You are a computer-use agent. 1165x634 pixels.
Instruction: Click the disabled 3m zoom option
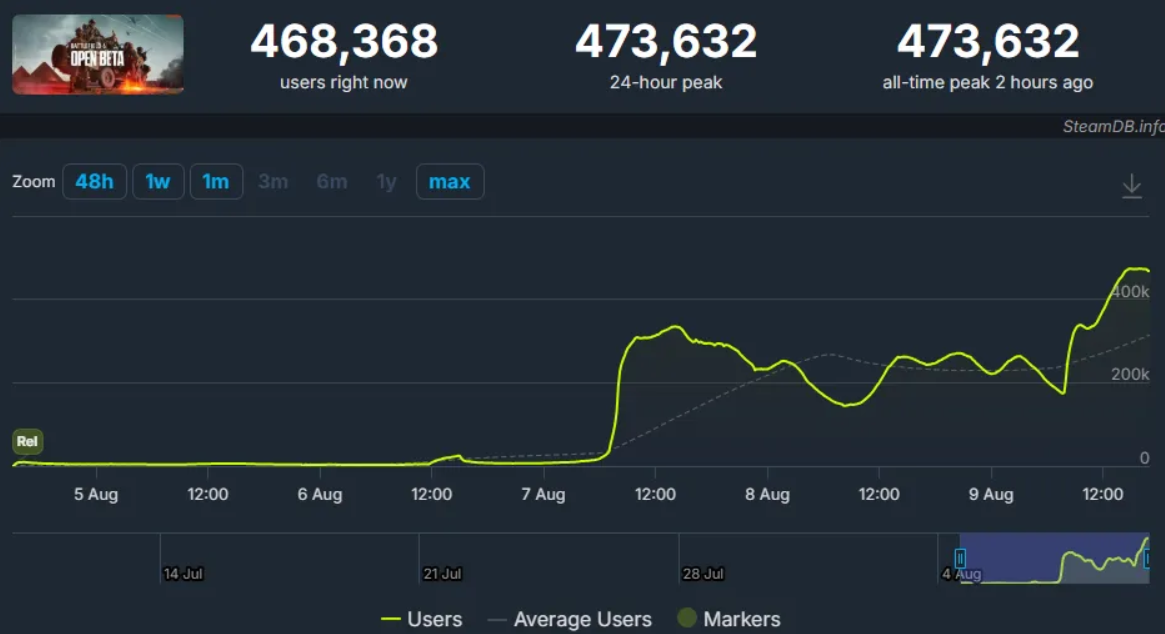point(273,181)
